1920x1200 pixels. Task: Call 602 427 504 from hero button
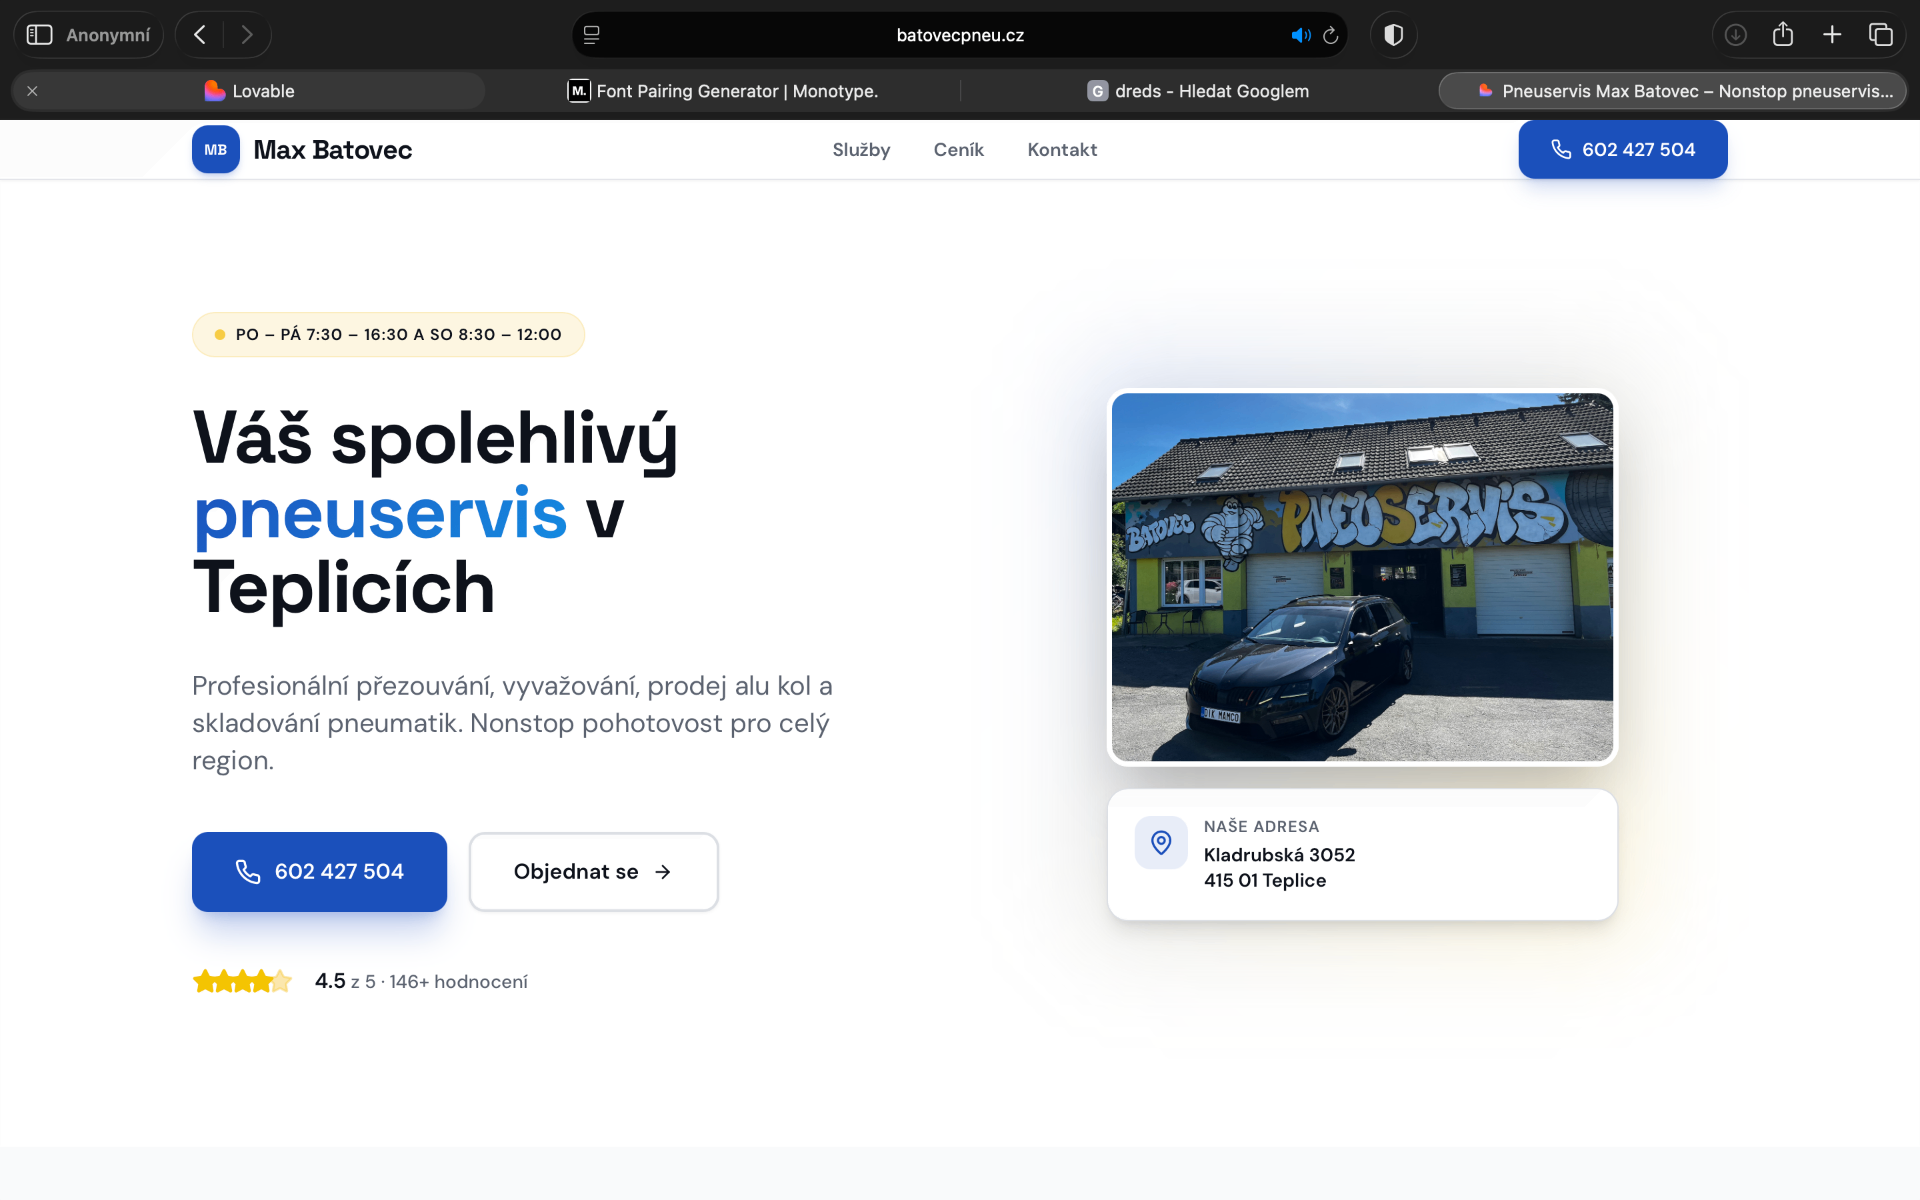click(x=319, y=872)
